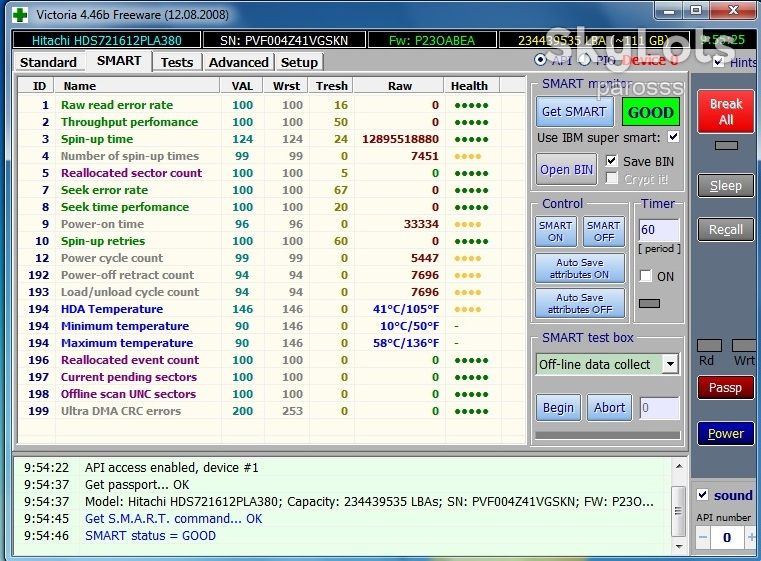Select the Spin-up time attribute
Screen dimensions: 761x561
coord(272,139)
